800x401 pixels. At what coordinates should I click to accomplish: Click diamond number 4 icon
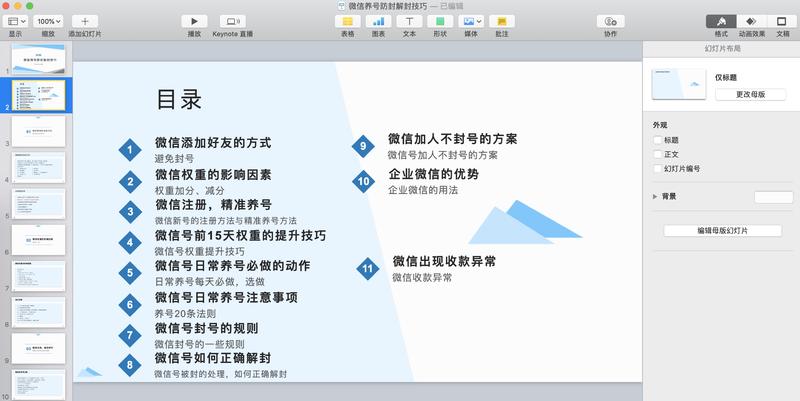130,242
